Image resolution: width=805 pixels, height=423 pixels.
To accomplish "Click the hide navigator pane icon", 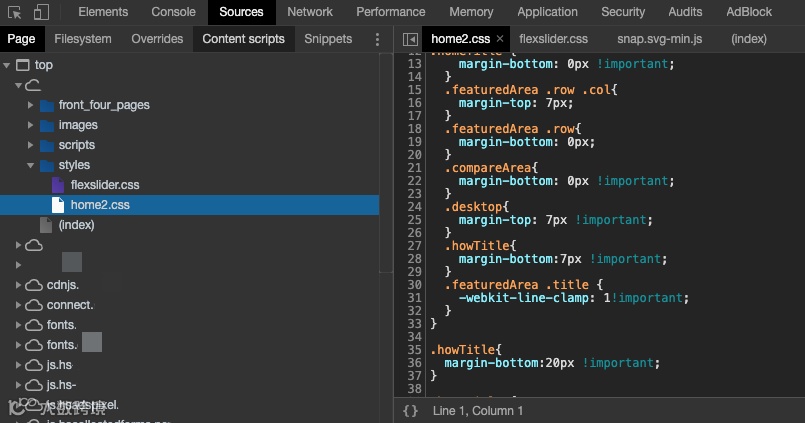I will [410, 39].
